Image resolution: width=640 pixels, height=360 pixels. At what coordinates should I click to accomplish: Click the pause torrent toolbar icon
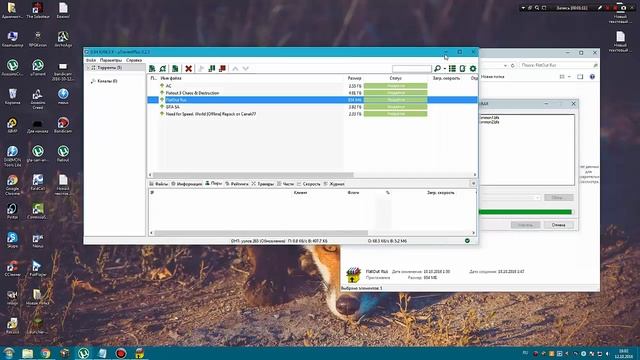coord(211,69)
